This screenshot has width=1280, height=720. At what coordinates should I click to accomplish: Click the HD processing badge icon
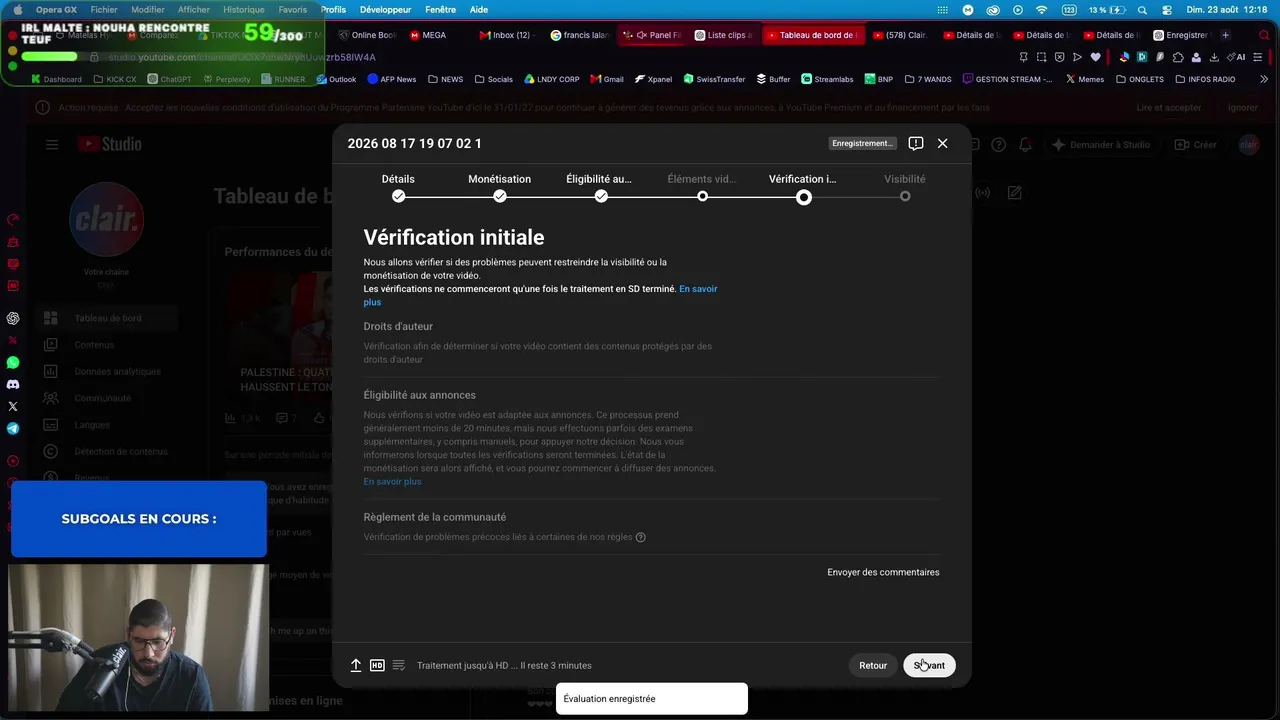[x=377, y=665]
